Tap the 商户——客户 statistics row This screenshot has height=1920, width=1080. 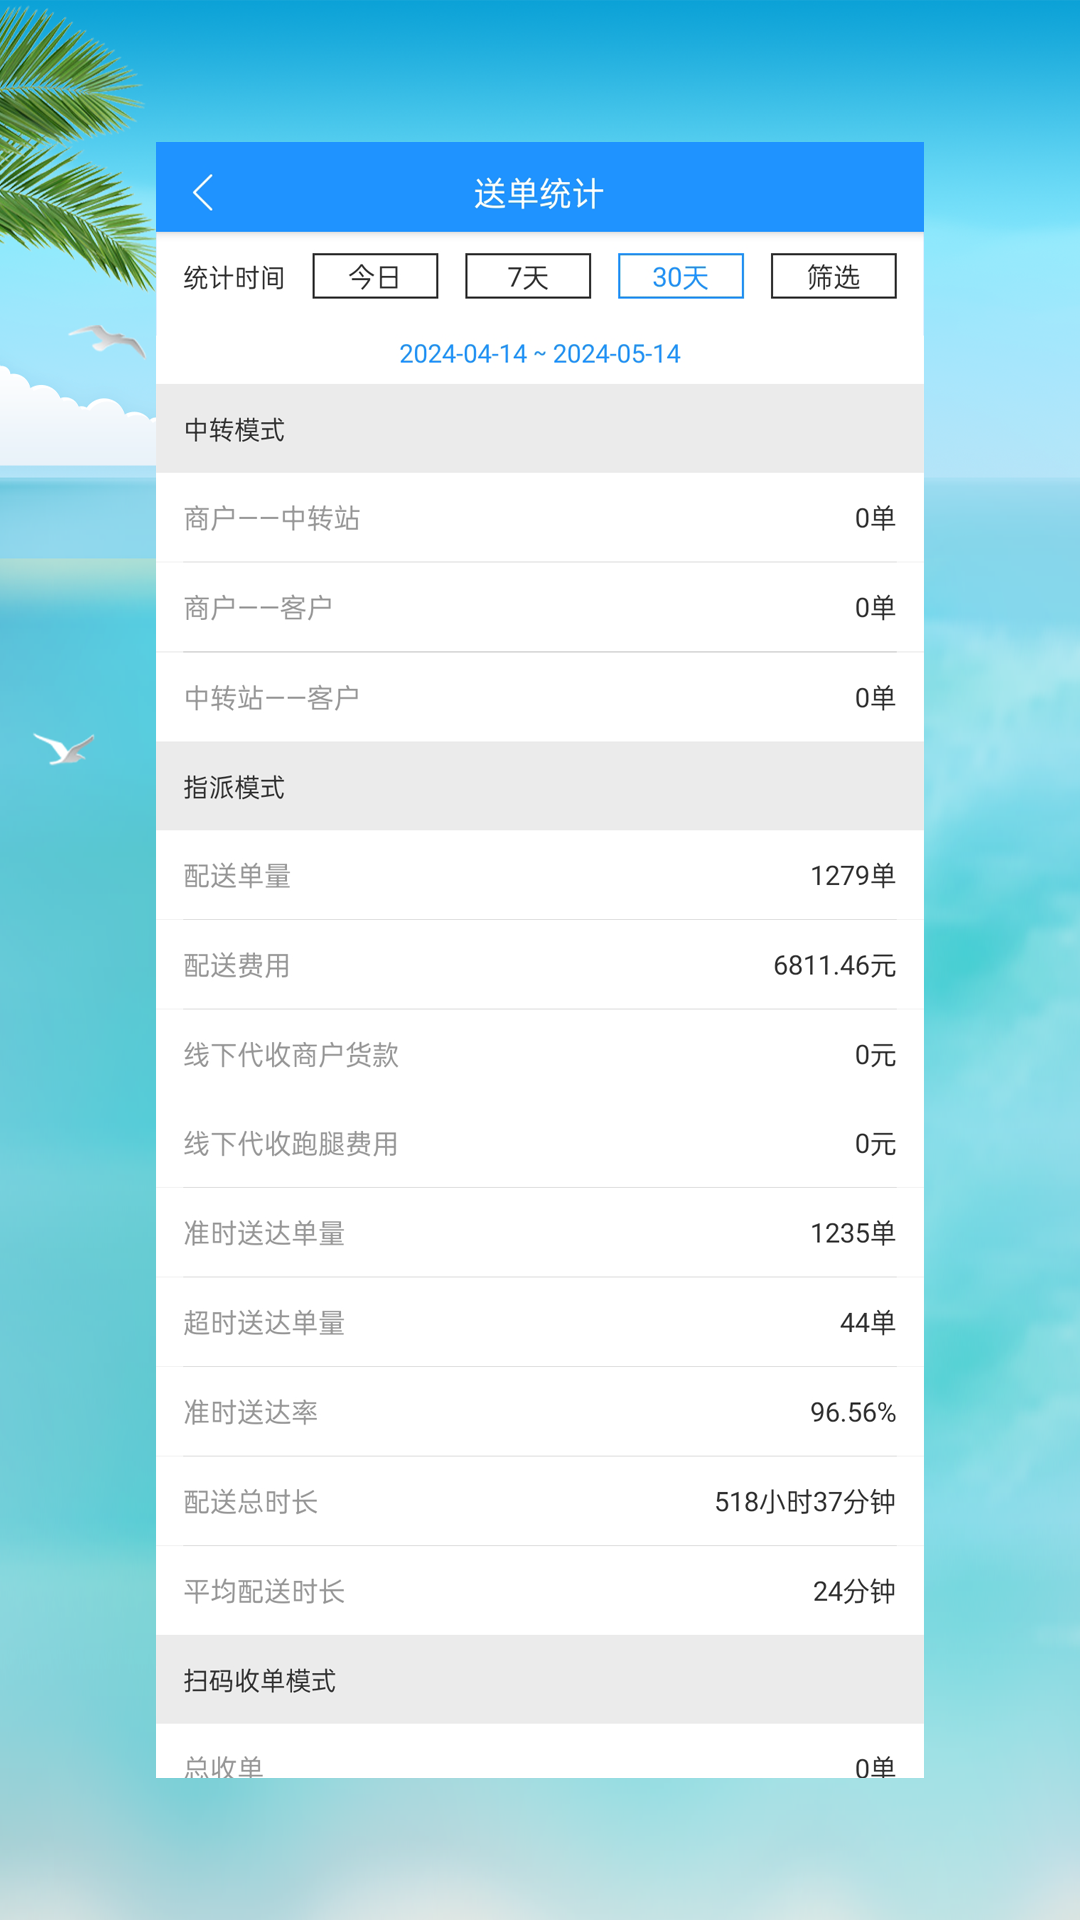point(540,607)
